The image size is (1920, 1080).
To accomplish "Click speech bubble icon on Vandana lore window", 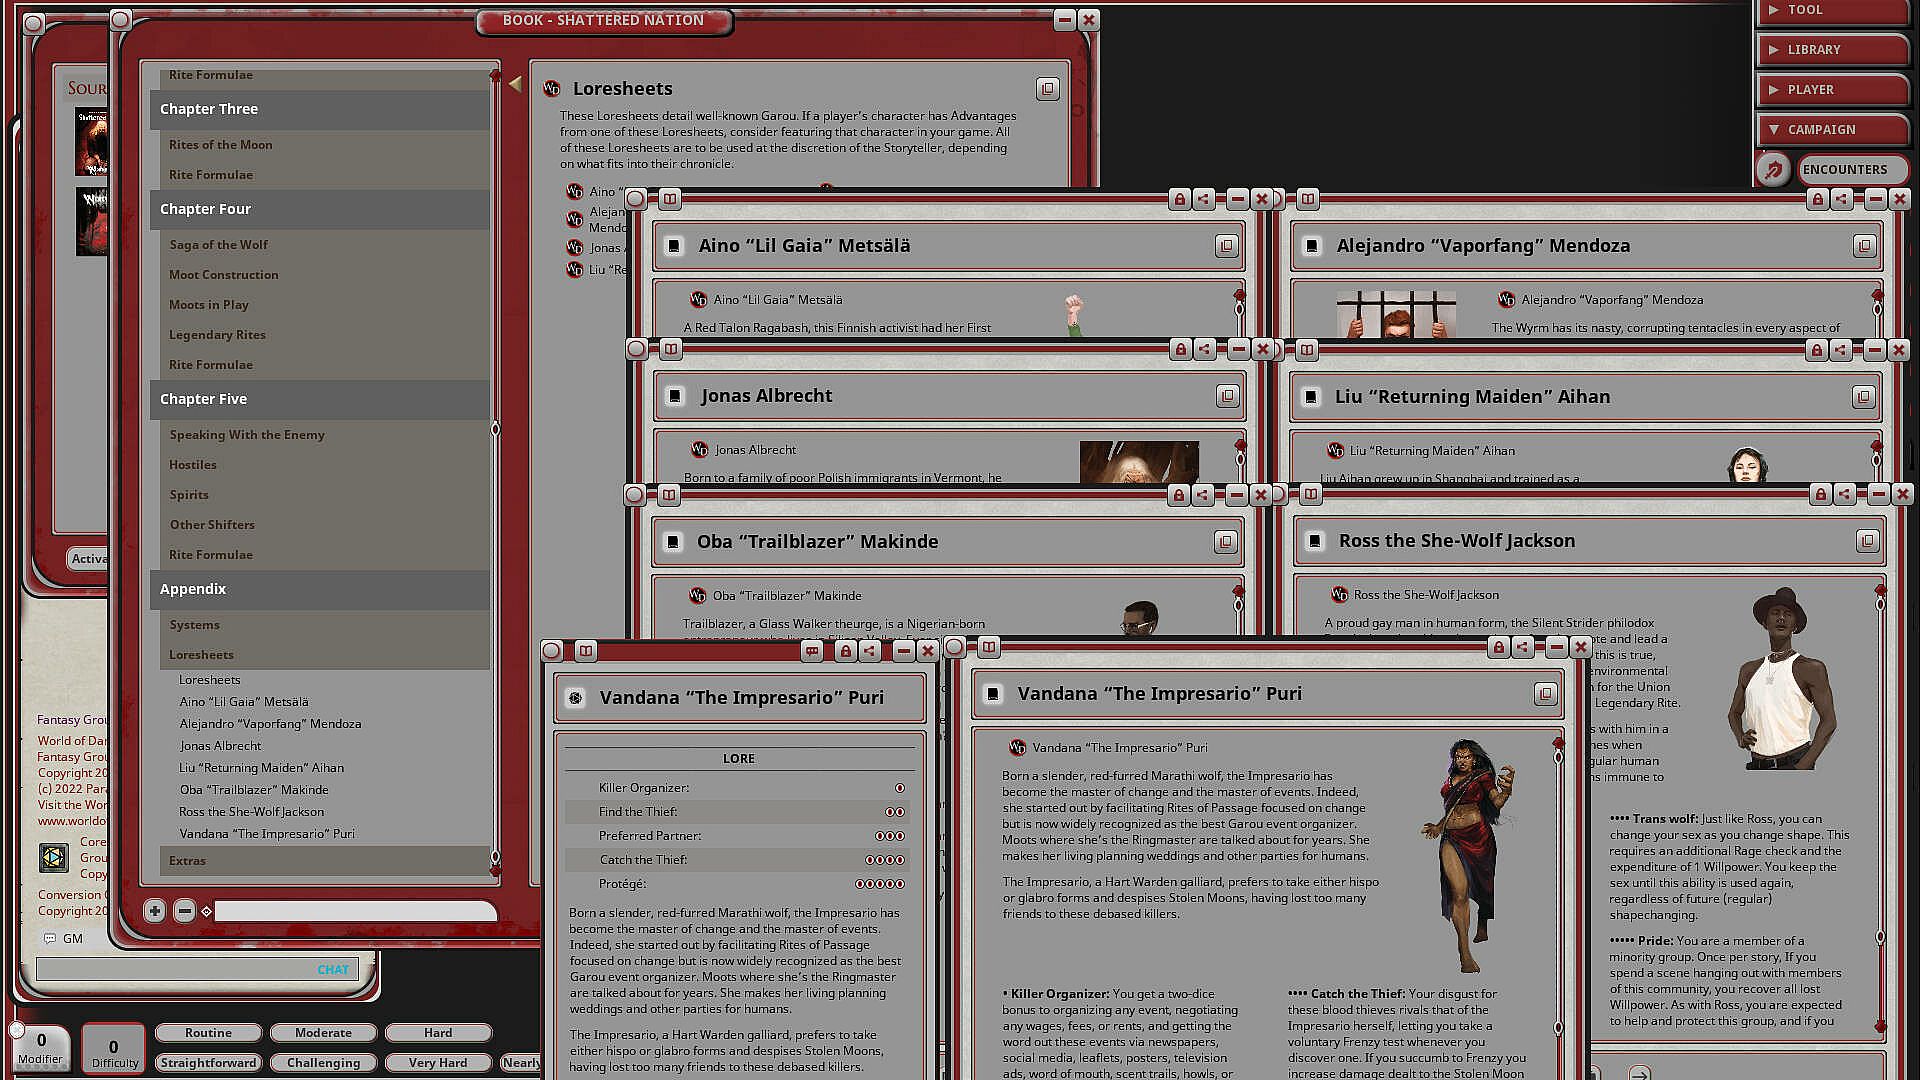I will [x=812, y=652].
